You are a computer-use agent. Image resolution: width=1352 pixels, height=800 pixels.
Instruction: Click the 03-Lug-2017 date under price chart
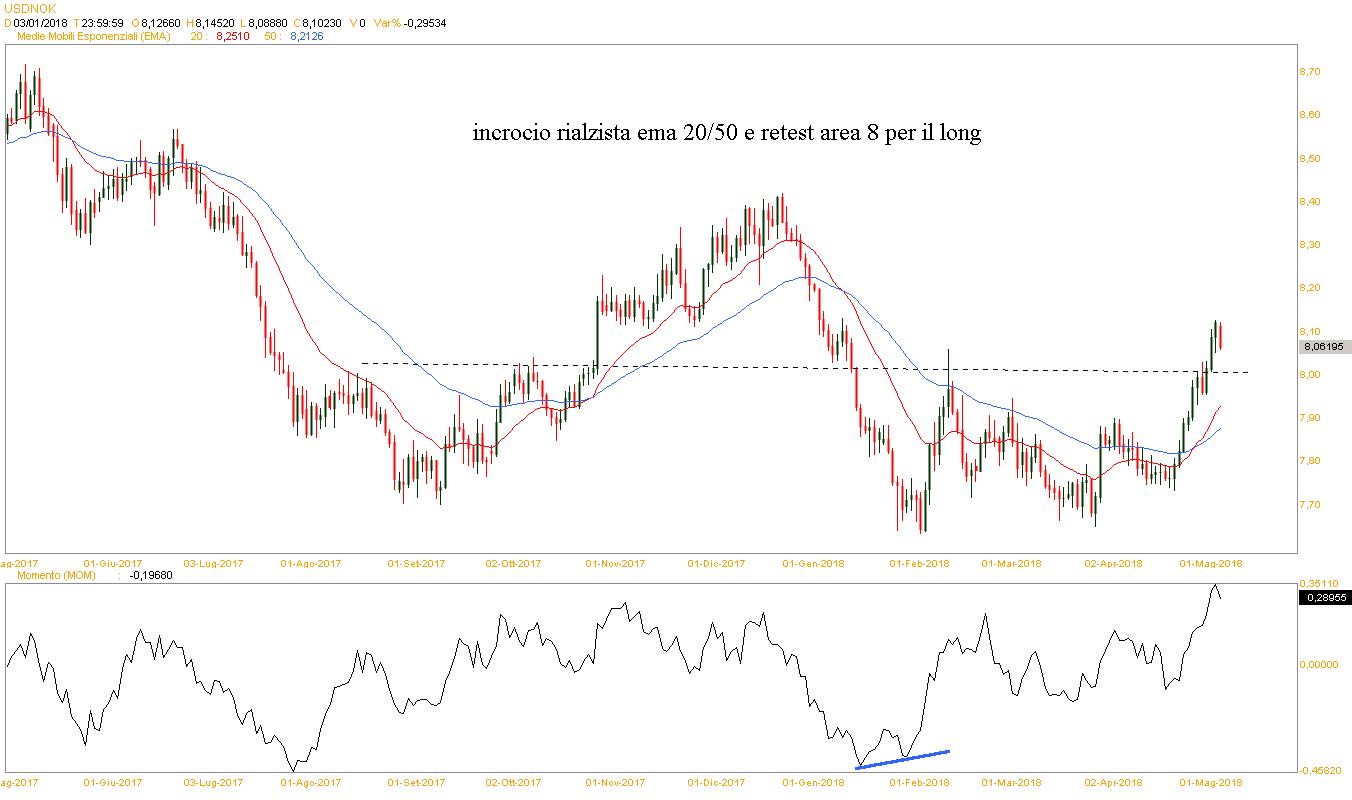[x=217, y=563]
